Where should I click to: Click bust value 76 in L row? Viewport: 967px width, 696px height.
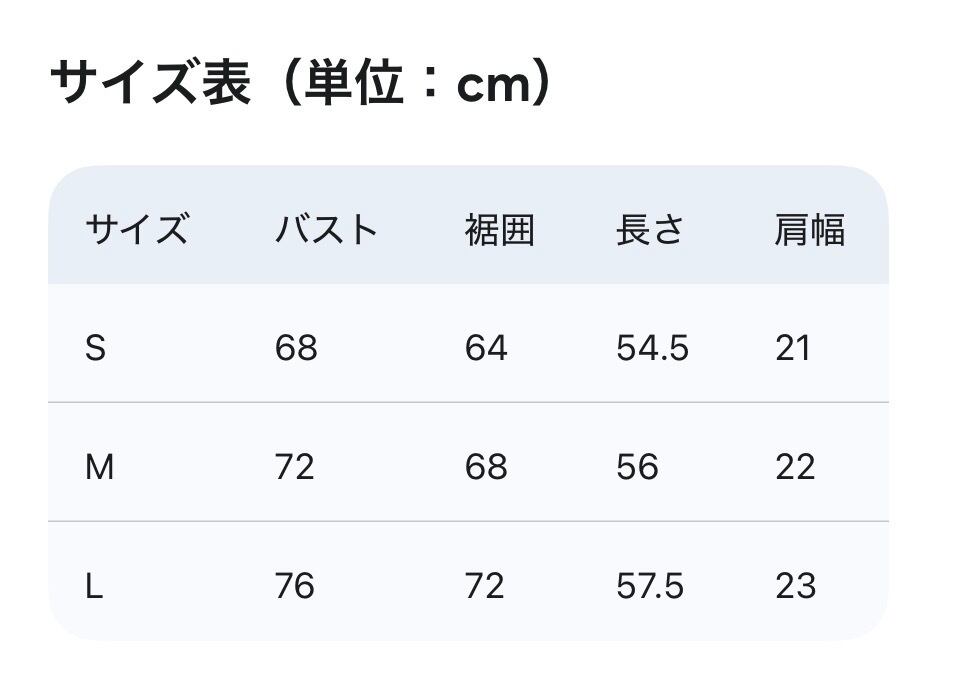[x=295, y=586]
